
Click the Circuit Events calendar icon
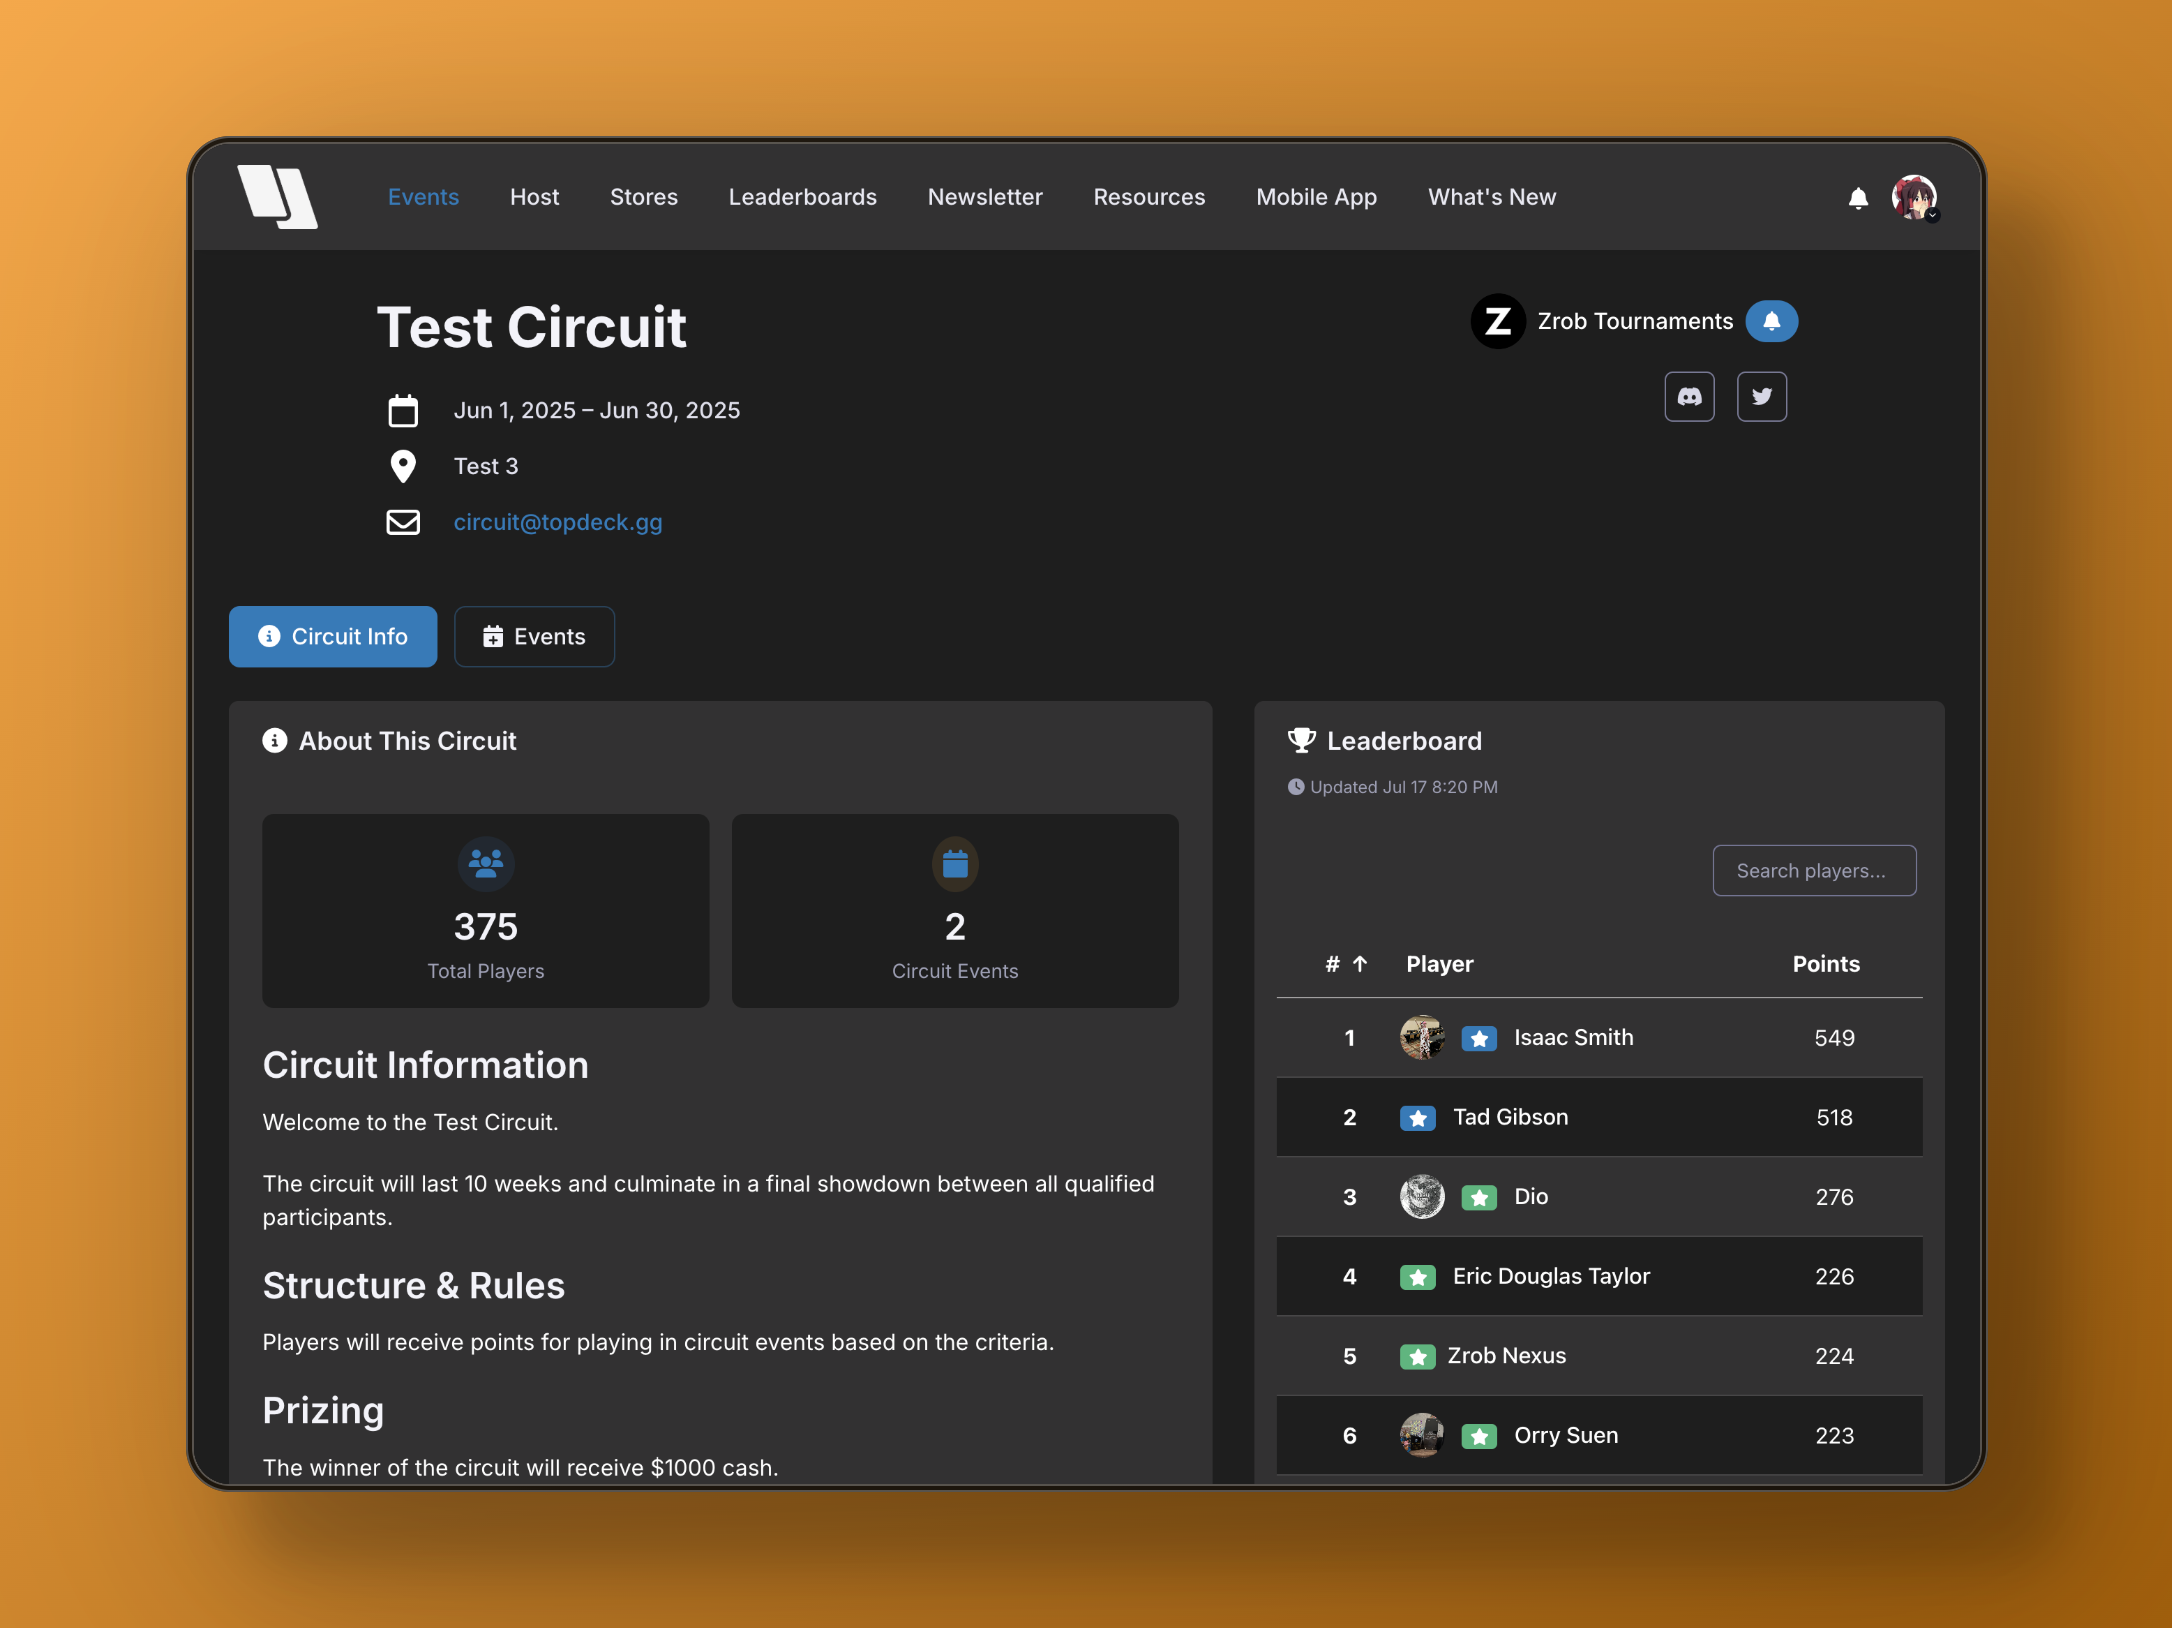click(955, 864)
